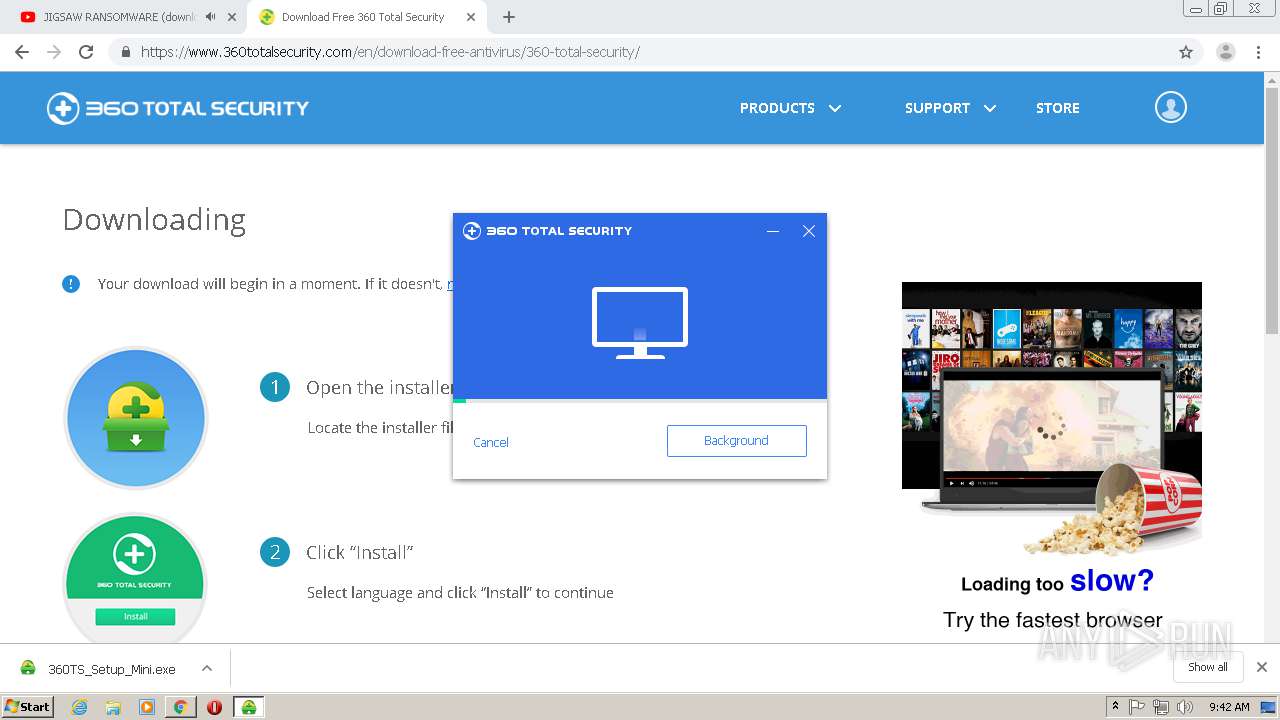Open the STORE page

[x=1057, y=108]
